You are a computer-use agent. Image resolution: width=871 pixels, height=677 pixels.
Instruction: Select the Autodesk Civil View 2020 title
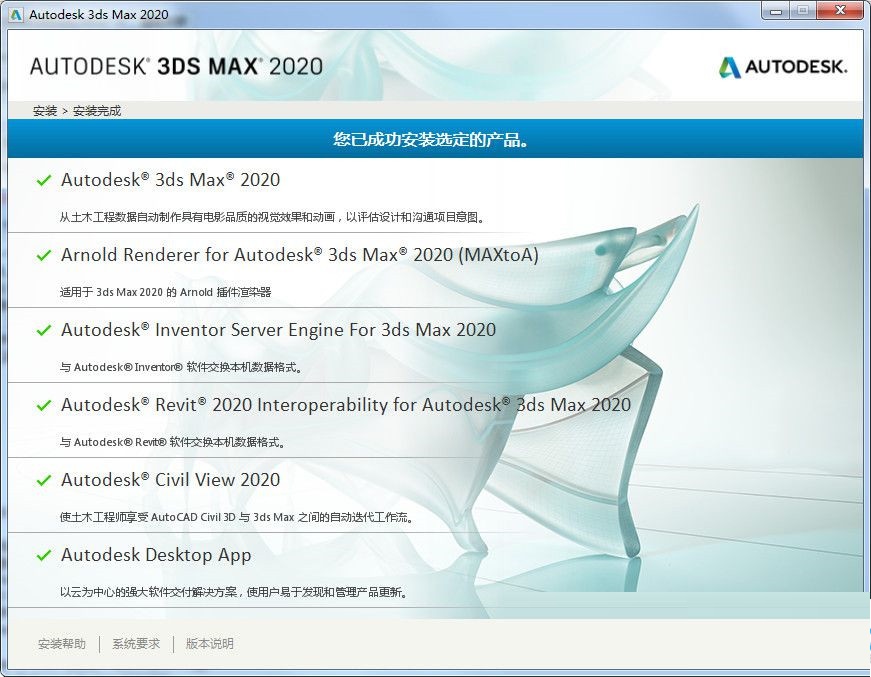point(171,480)
